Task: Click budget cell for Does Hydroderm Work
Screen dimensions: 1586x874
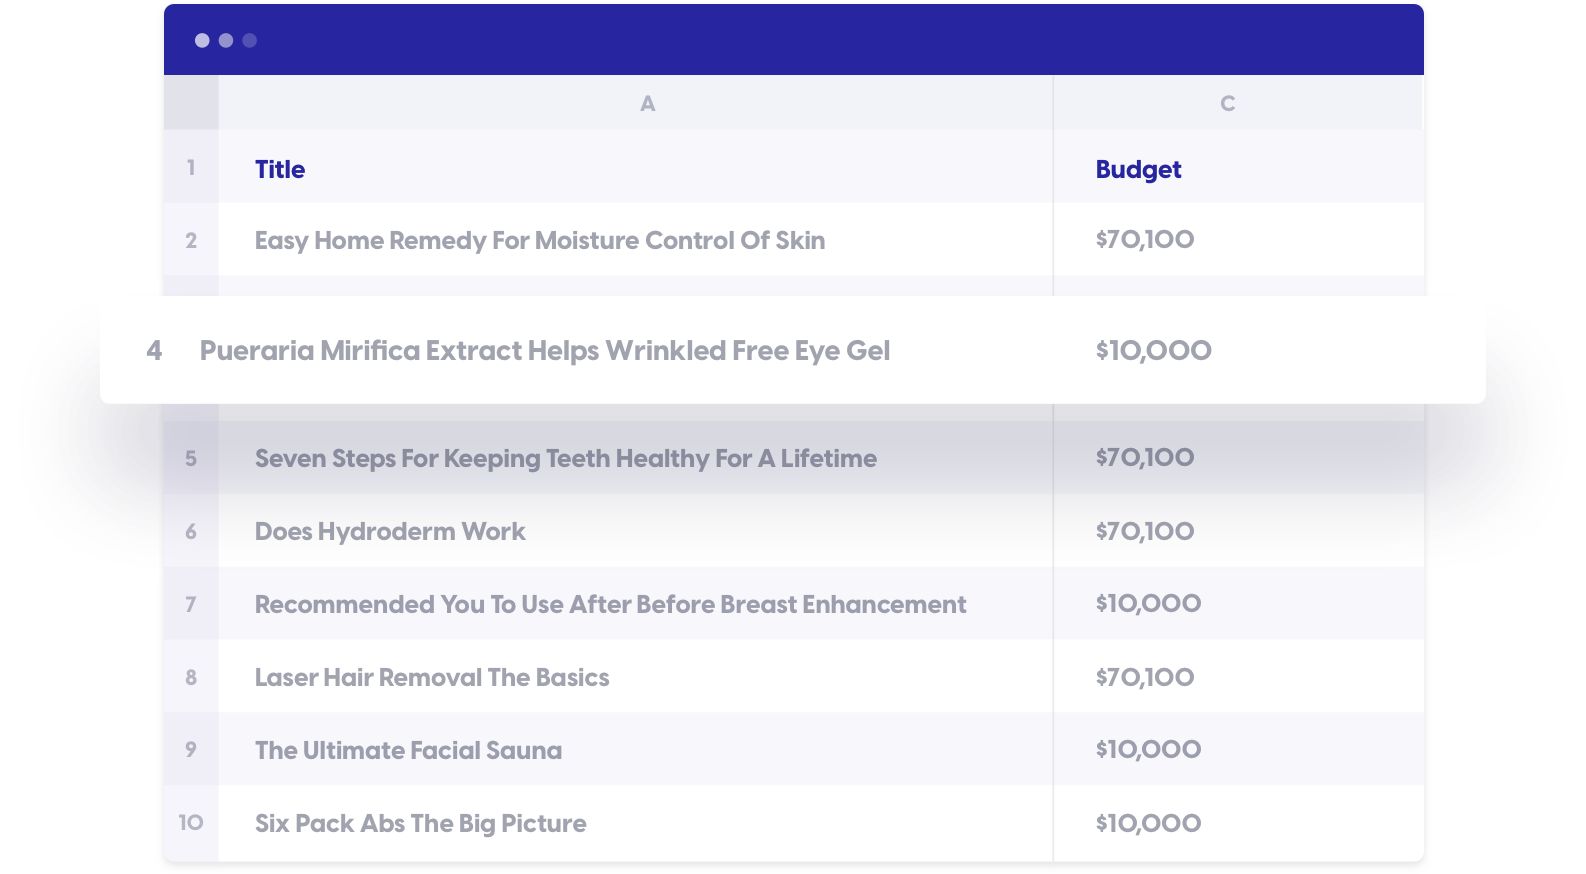Action: [1144, 531]
